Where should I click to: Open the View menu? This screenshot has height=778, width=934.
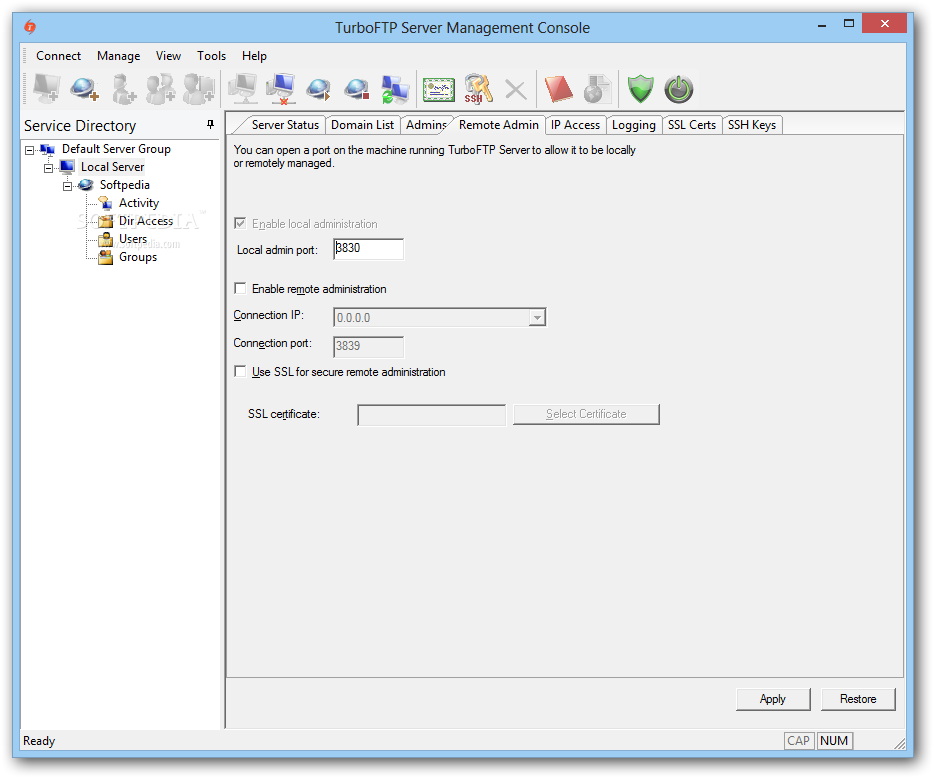168,55
